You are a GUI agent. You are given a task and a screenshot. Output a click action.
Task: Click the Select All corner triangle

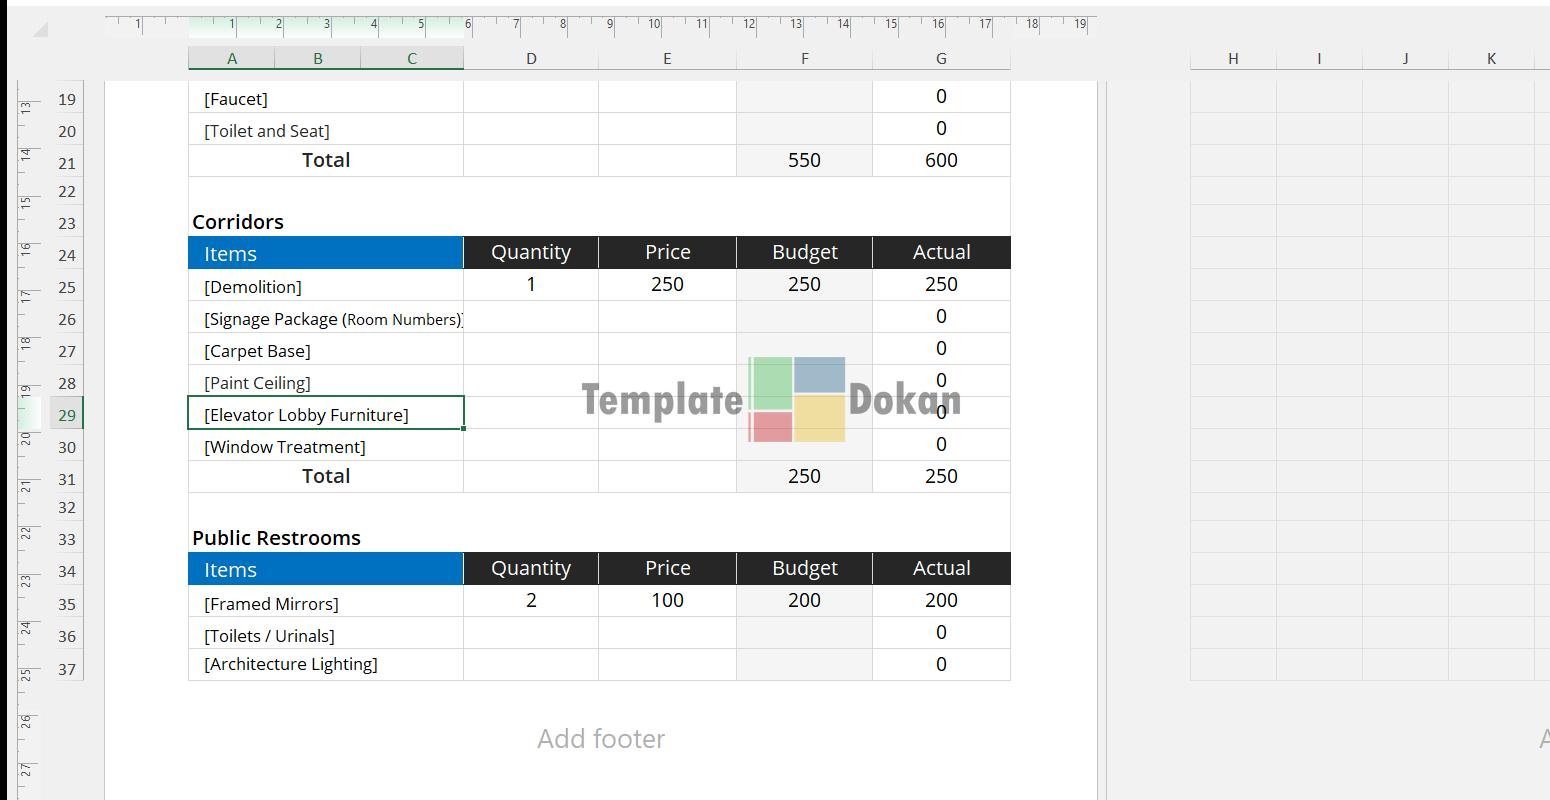click(40, 30)
